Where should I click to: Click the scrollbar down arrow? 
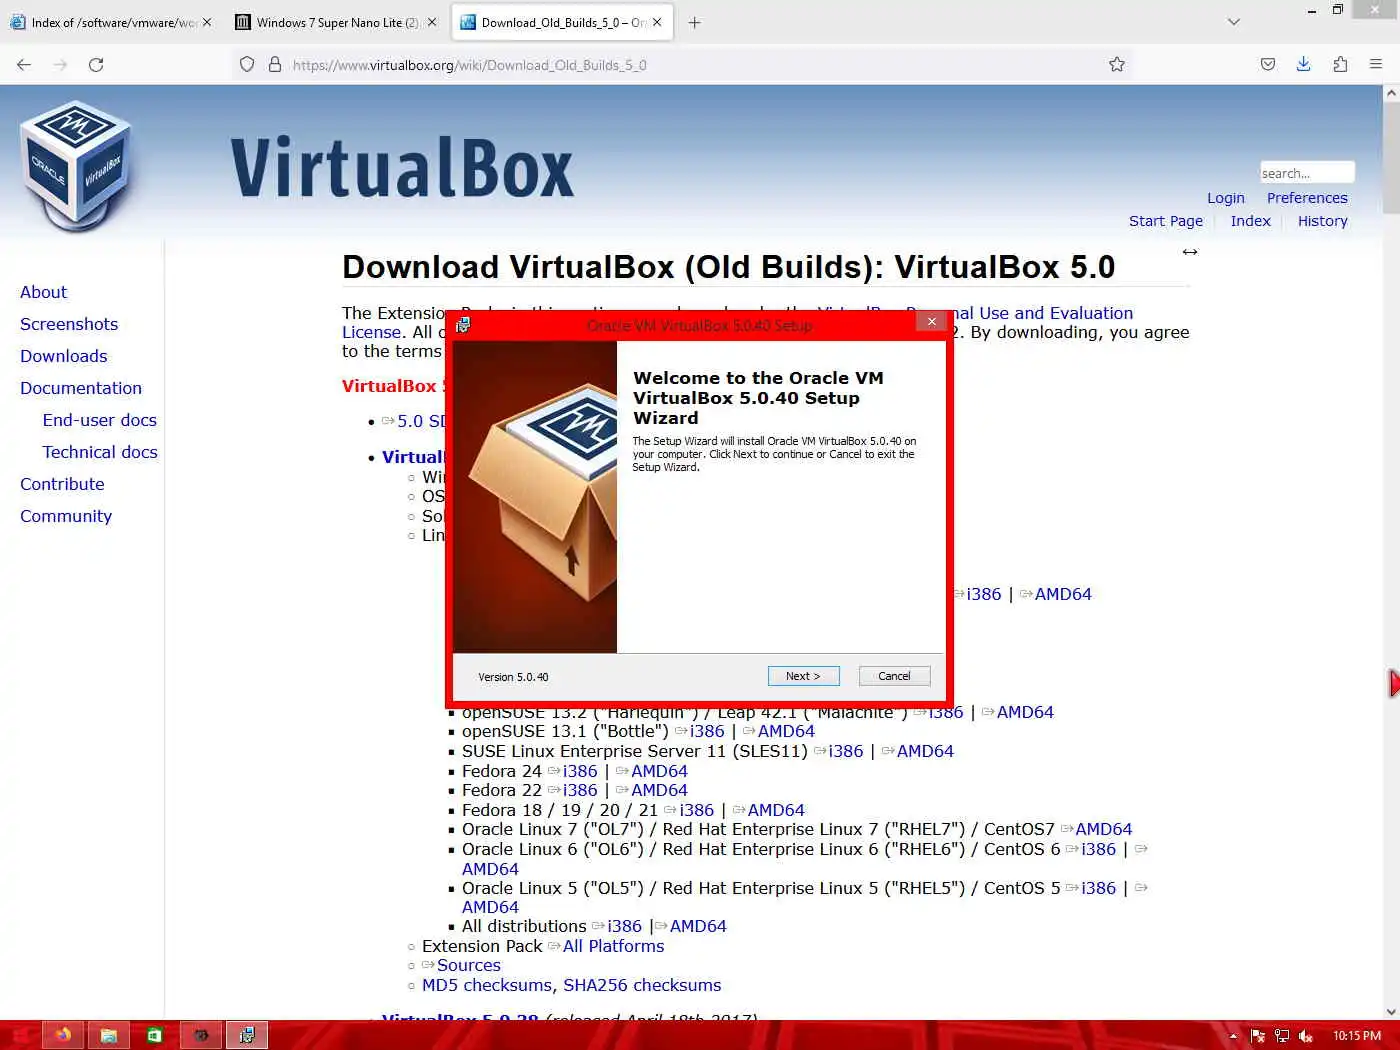coord(1391,1011)
